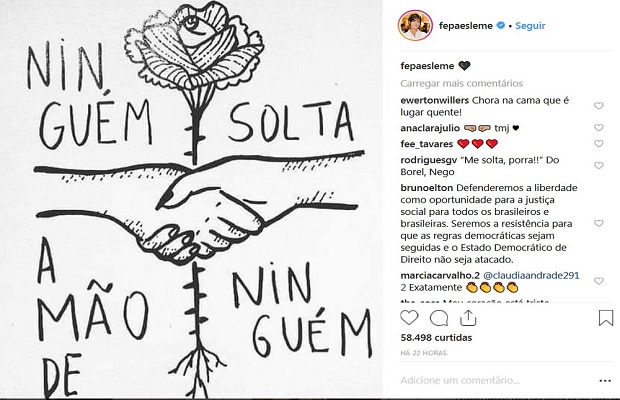Like the post with the heart icon

pyautogui.click(x=409, y=318)
